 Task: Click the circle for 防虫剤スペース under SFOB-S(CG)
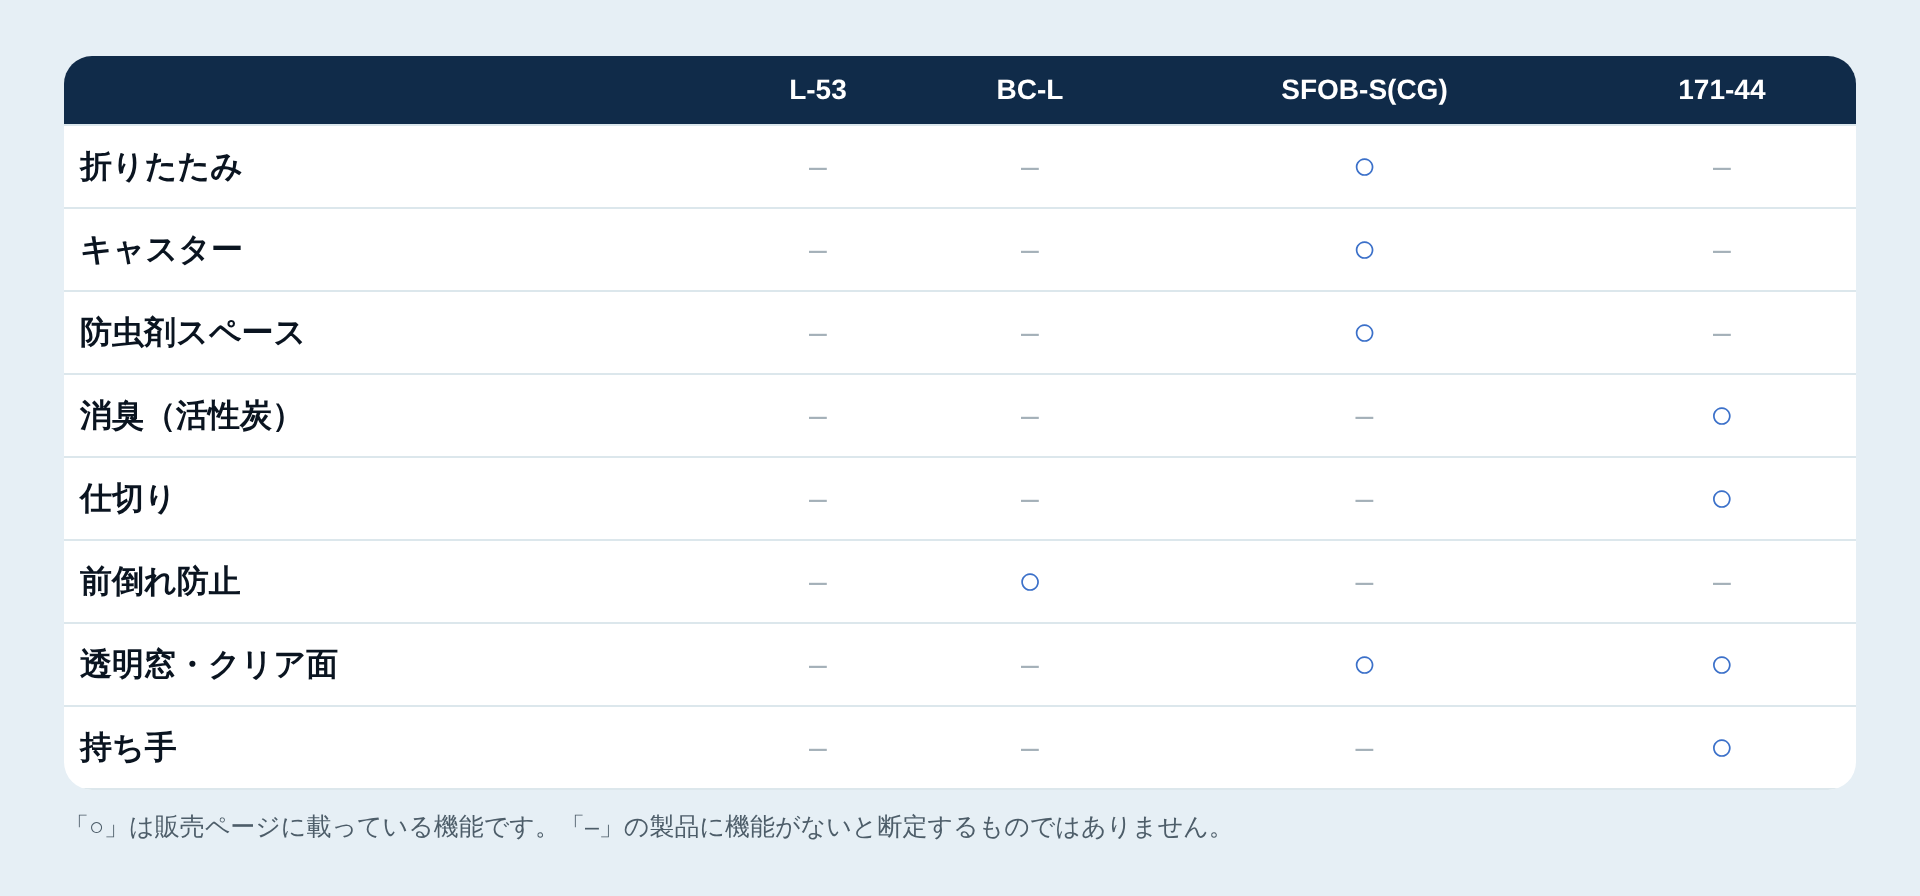point(1364,333)
